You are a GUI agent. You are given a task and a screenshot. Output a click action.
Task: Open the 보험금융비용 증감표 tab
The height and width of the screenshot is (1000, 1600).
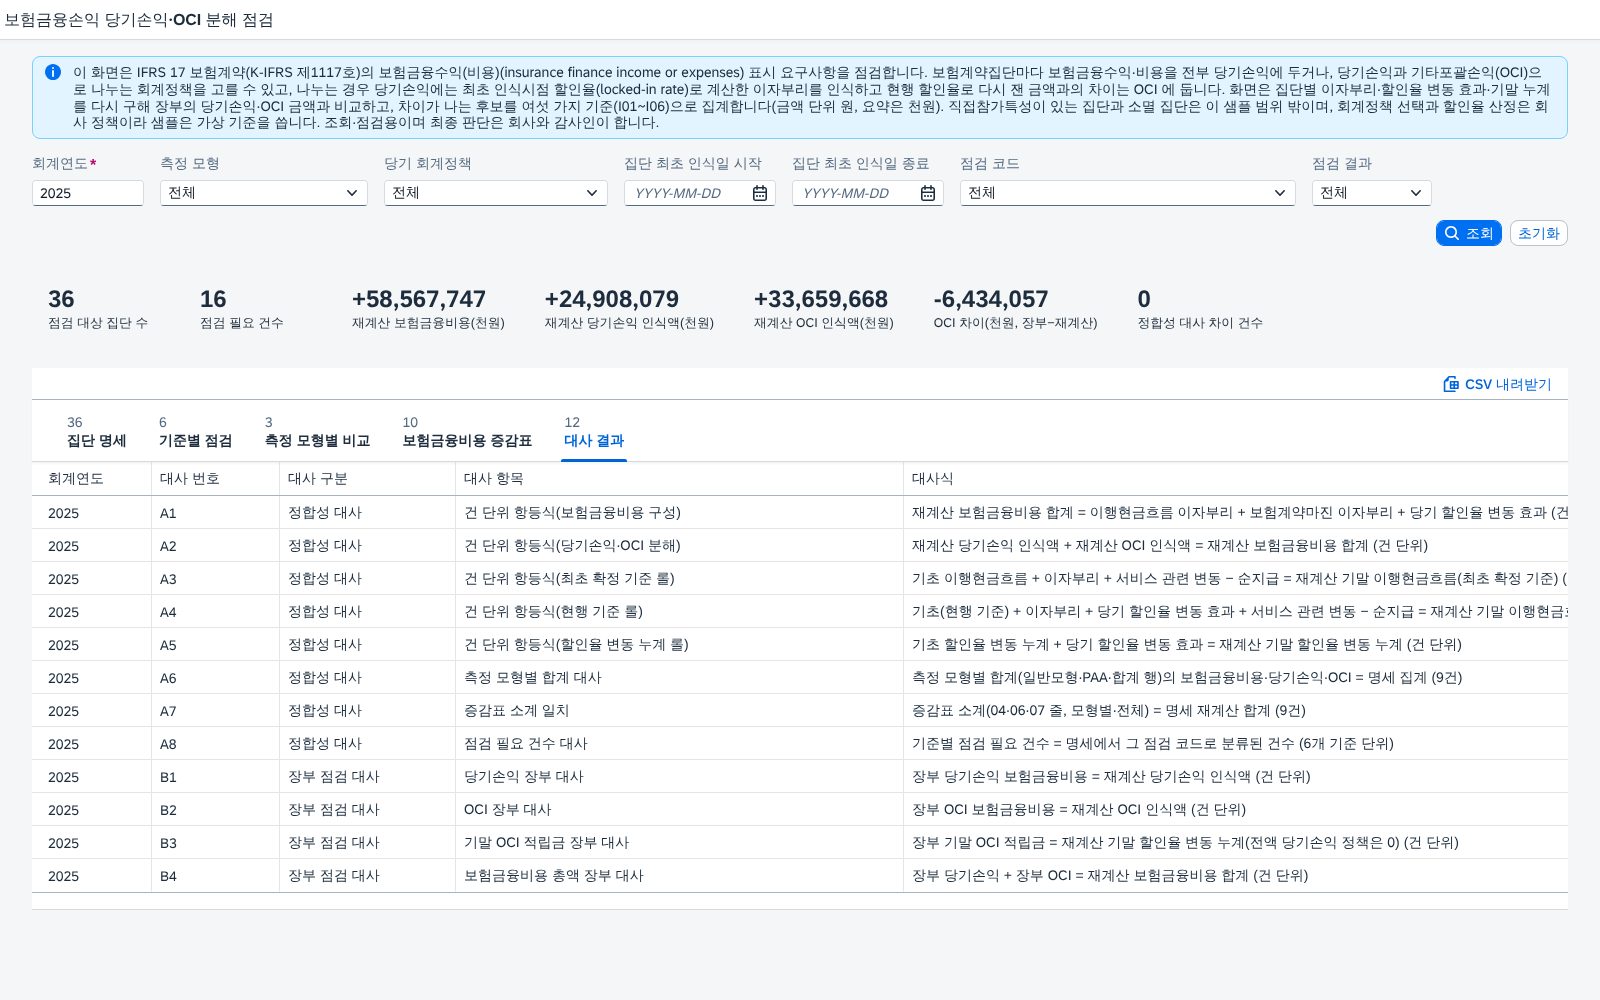[467, 432]
